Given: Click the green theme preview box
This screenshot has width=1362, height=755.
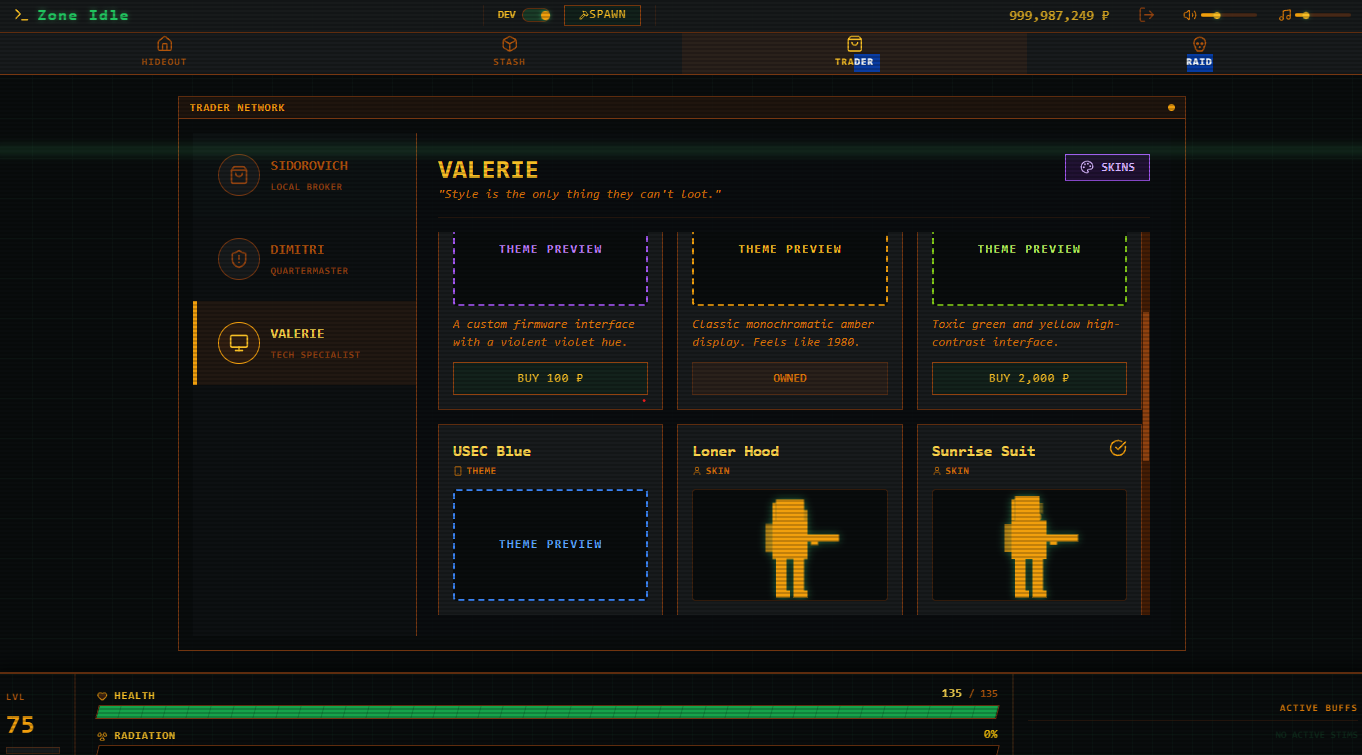Looking at the screenshot, I should click(1029, 268).
